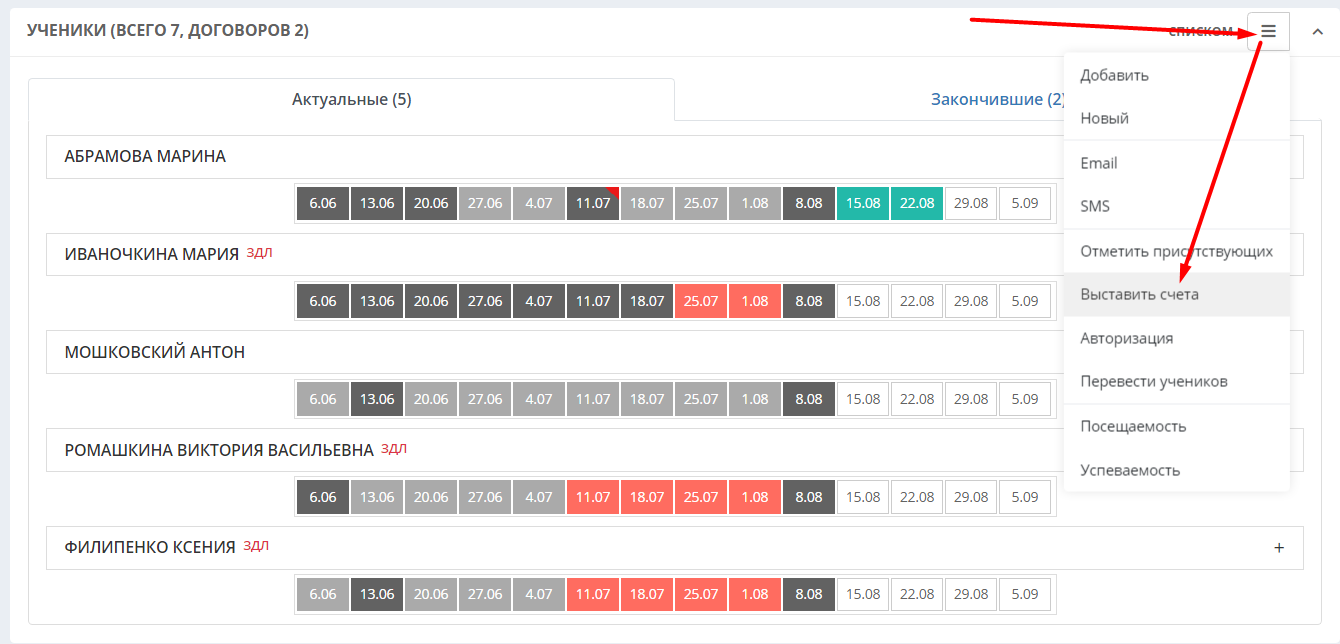
Task: Select 5.09 cell for Мошковский Антон
Action: [x=1025, y=399]
